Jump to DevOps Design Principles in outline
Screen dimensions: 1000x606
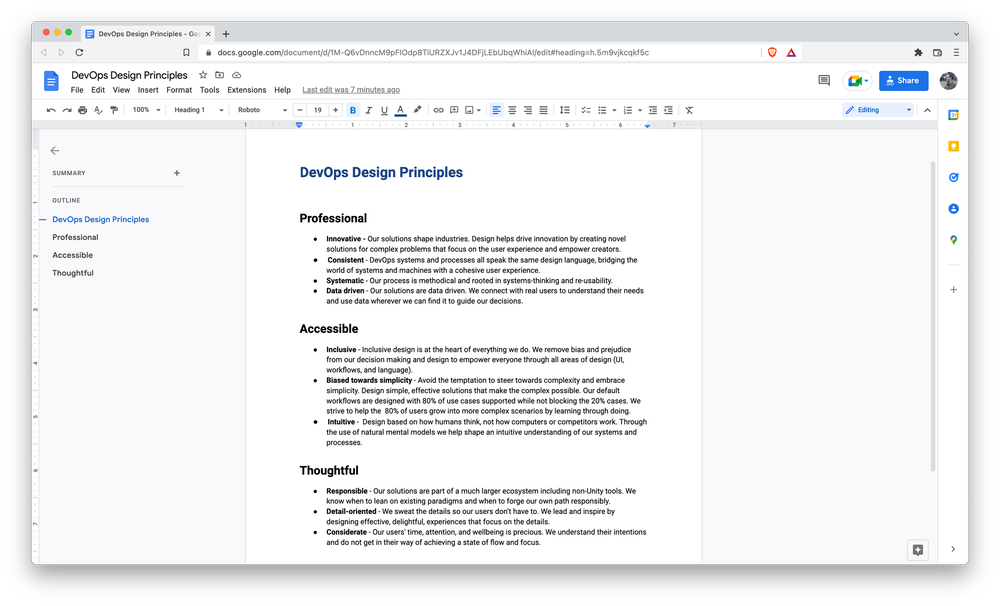pos(101,219)
